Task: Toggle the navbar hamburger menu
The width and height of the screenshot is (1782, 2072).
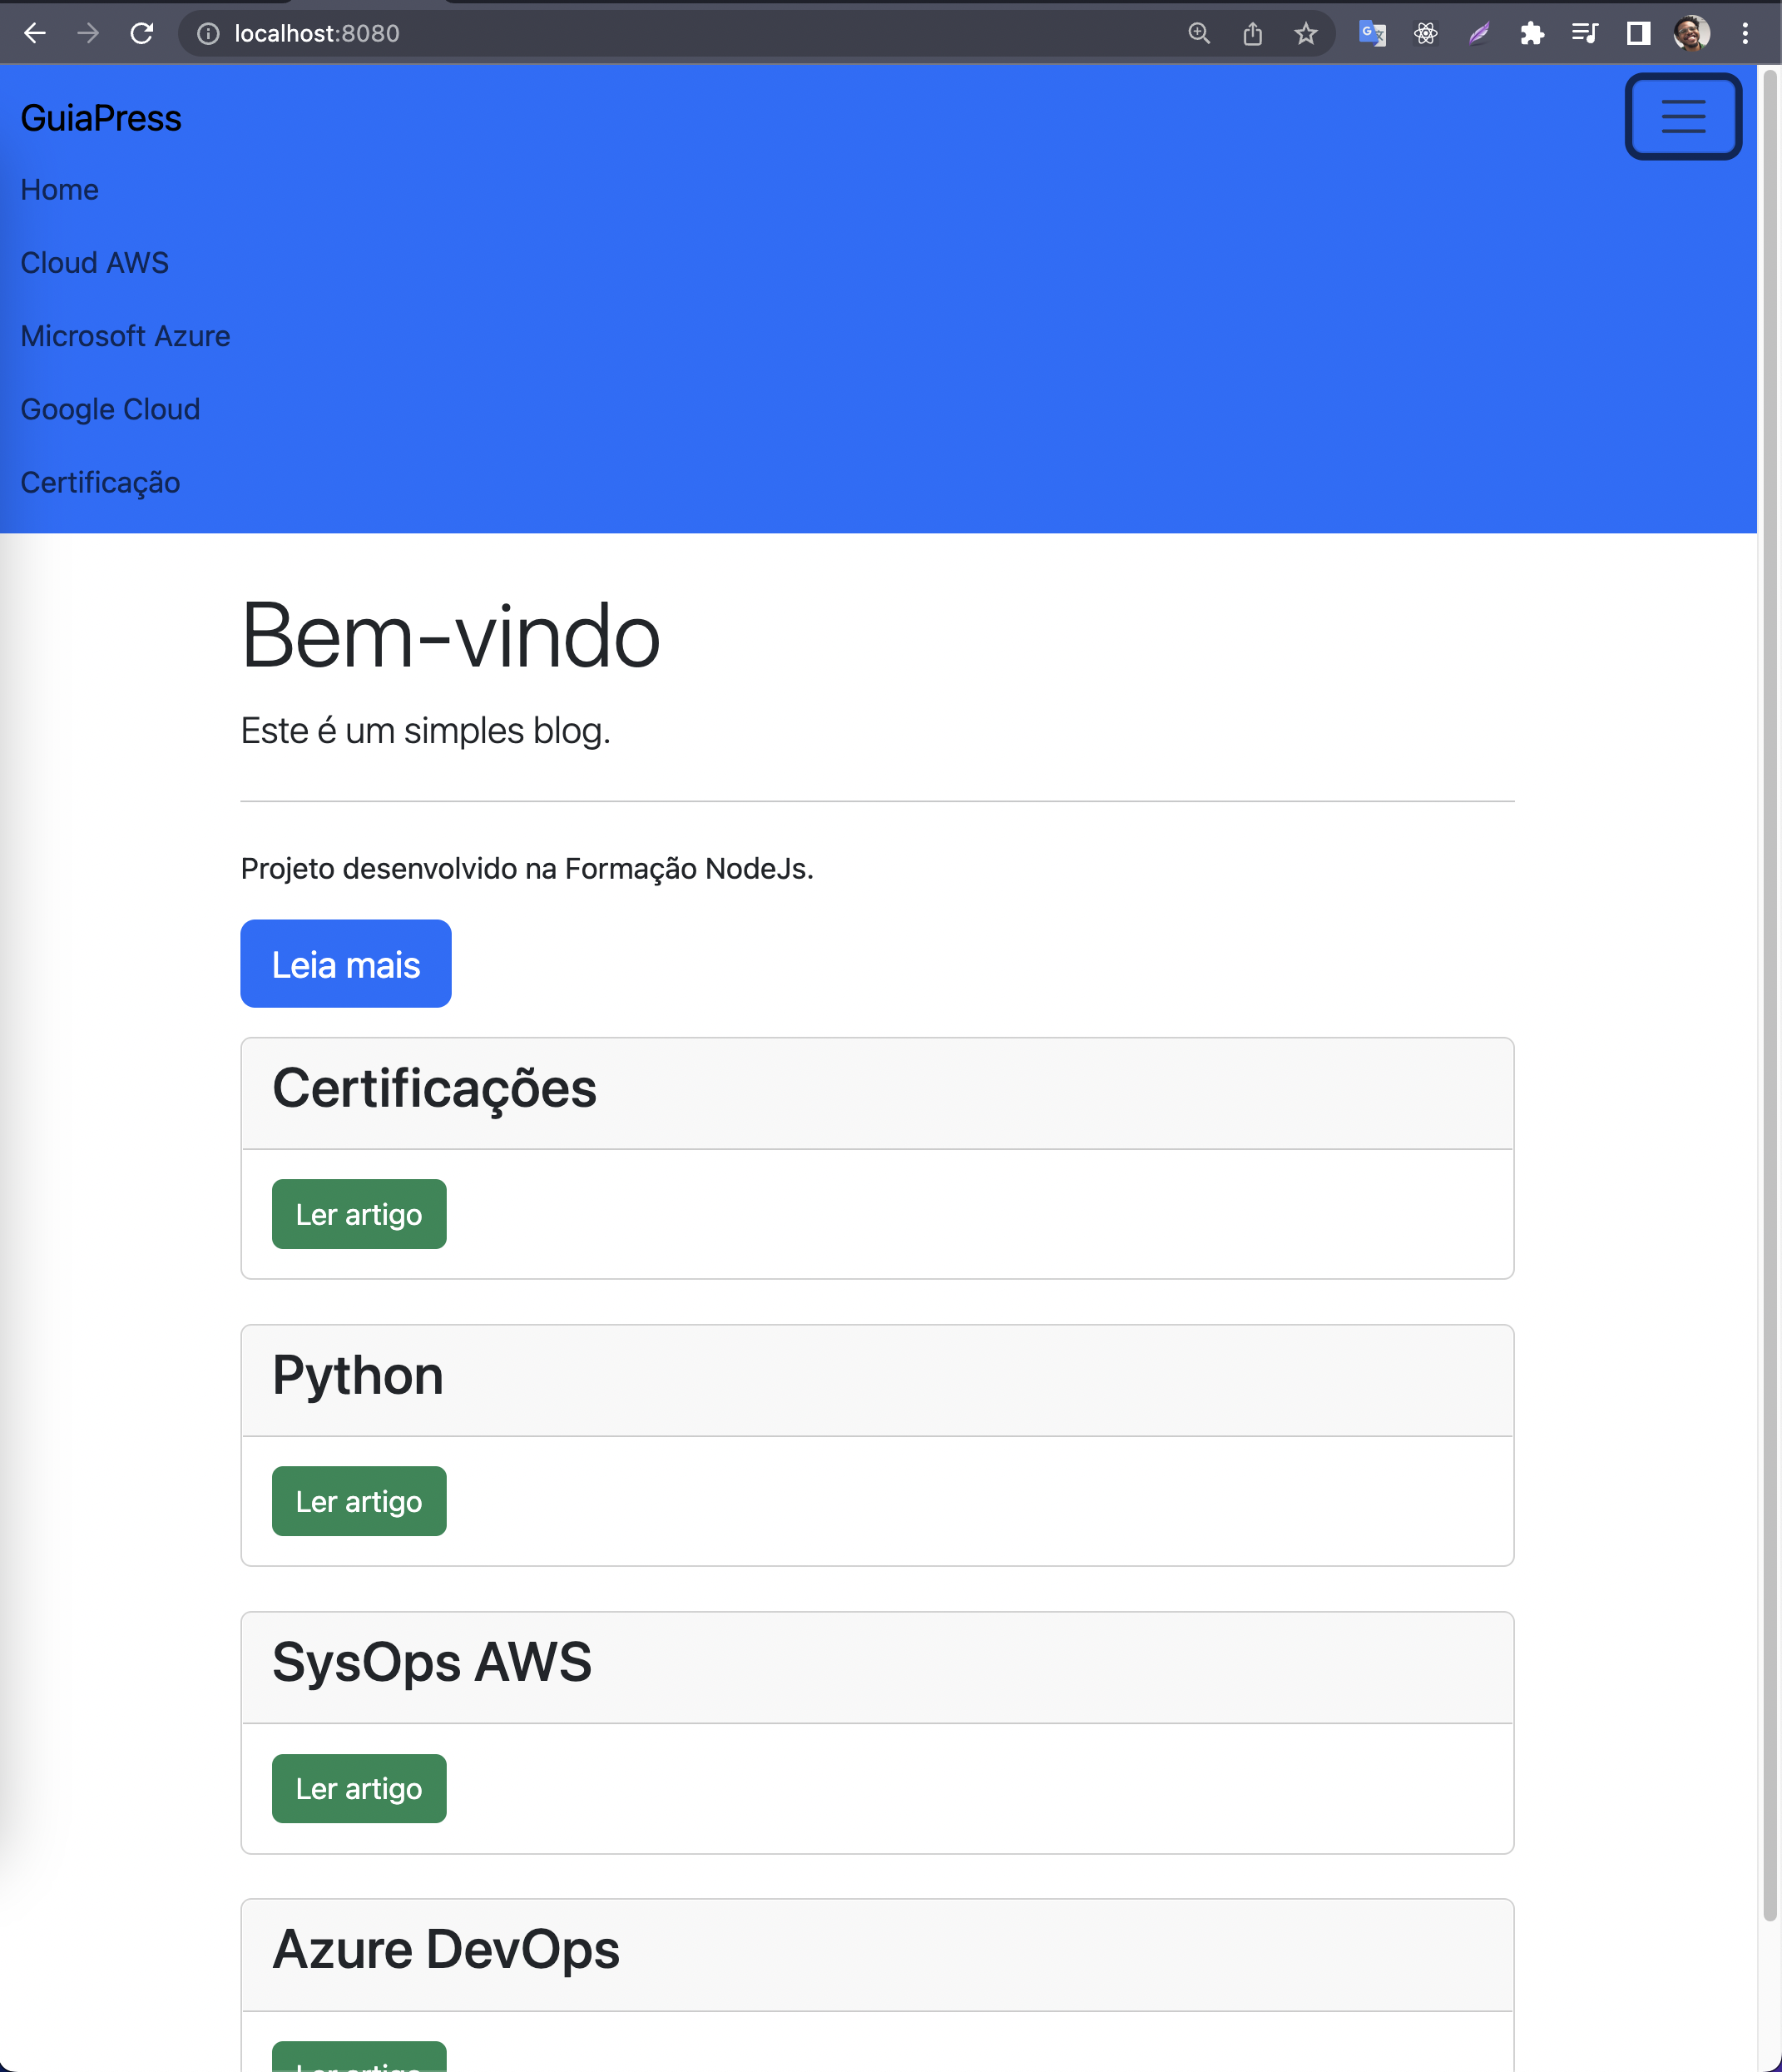Action: [x=1683, y=117]
